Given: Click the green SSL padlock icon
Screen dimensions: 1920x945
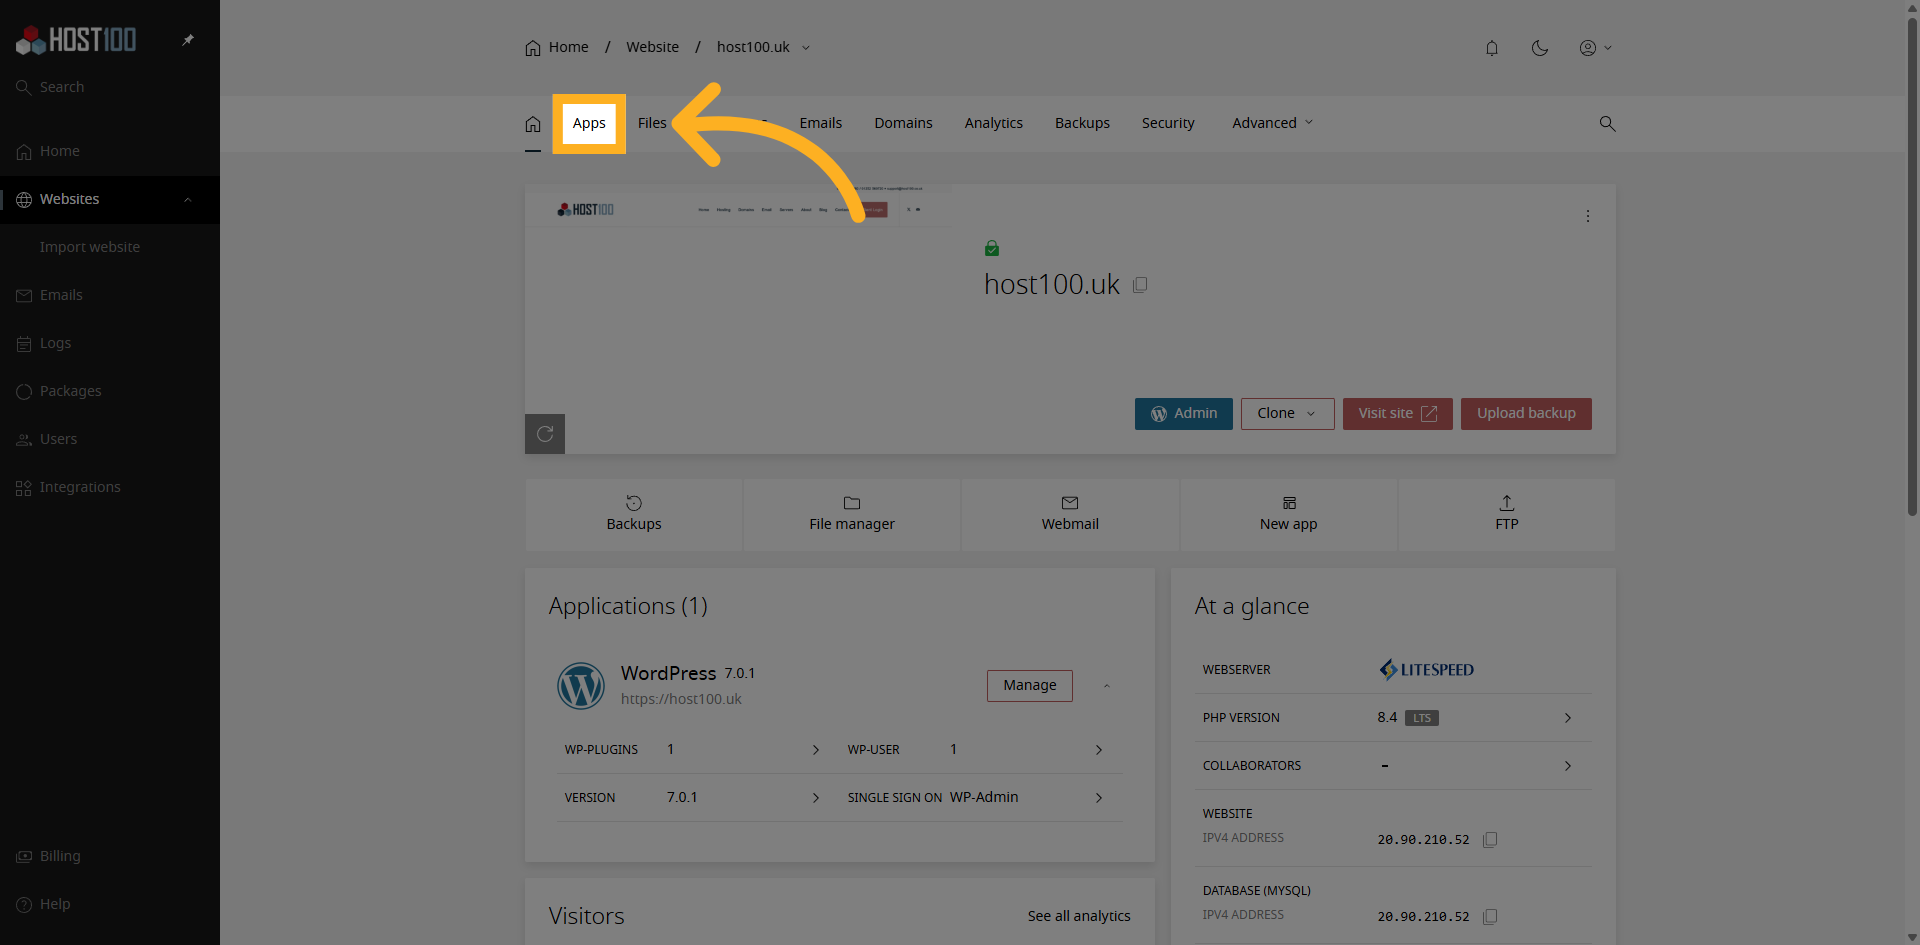Looking at the screenshot, I should click(992, 248).
